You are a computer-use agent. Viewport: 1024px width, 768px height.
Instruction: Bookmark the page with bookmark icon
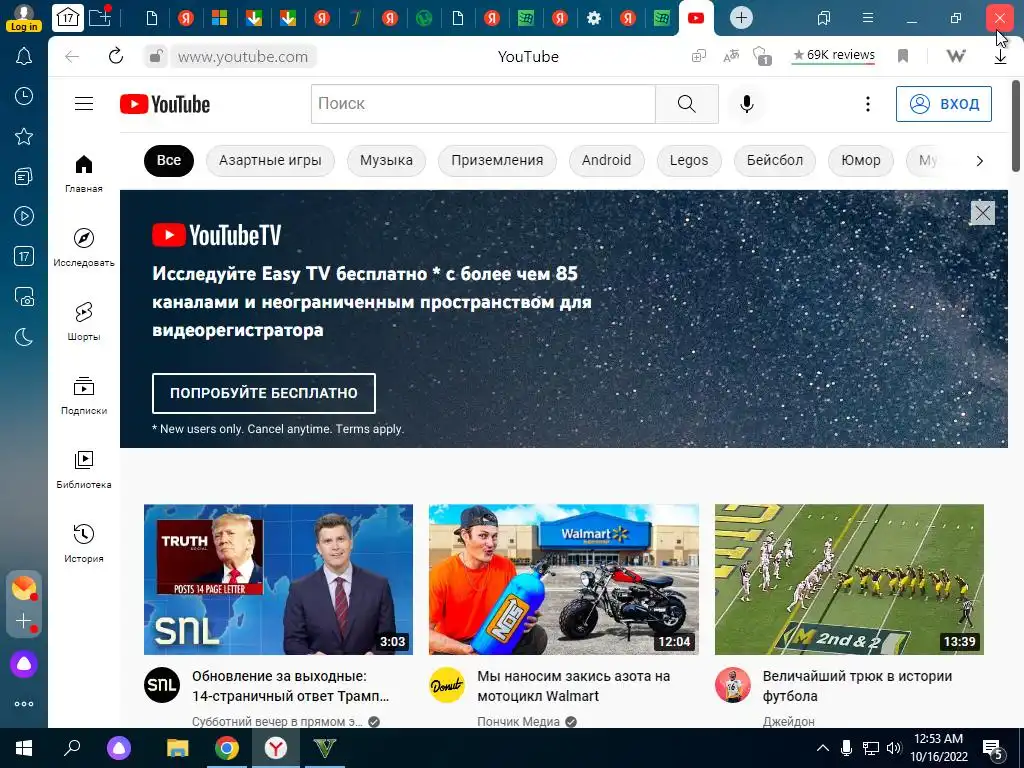[903, 56]
